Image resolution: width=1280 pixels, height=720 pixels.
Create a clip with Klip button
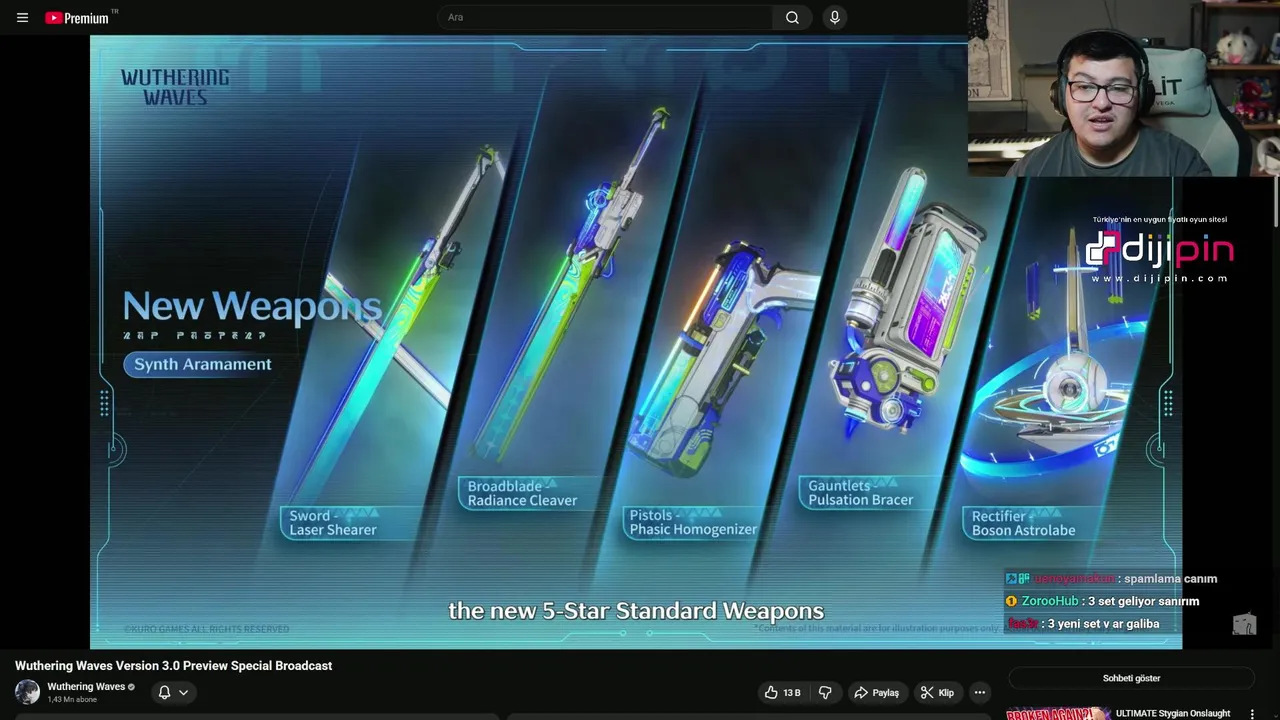click(938, 692)
